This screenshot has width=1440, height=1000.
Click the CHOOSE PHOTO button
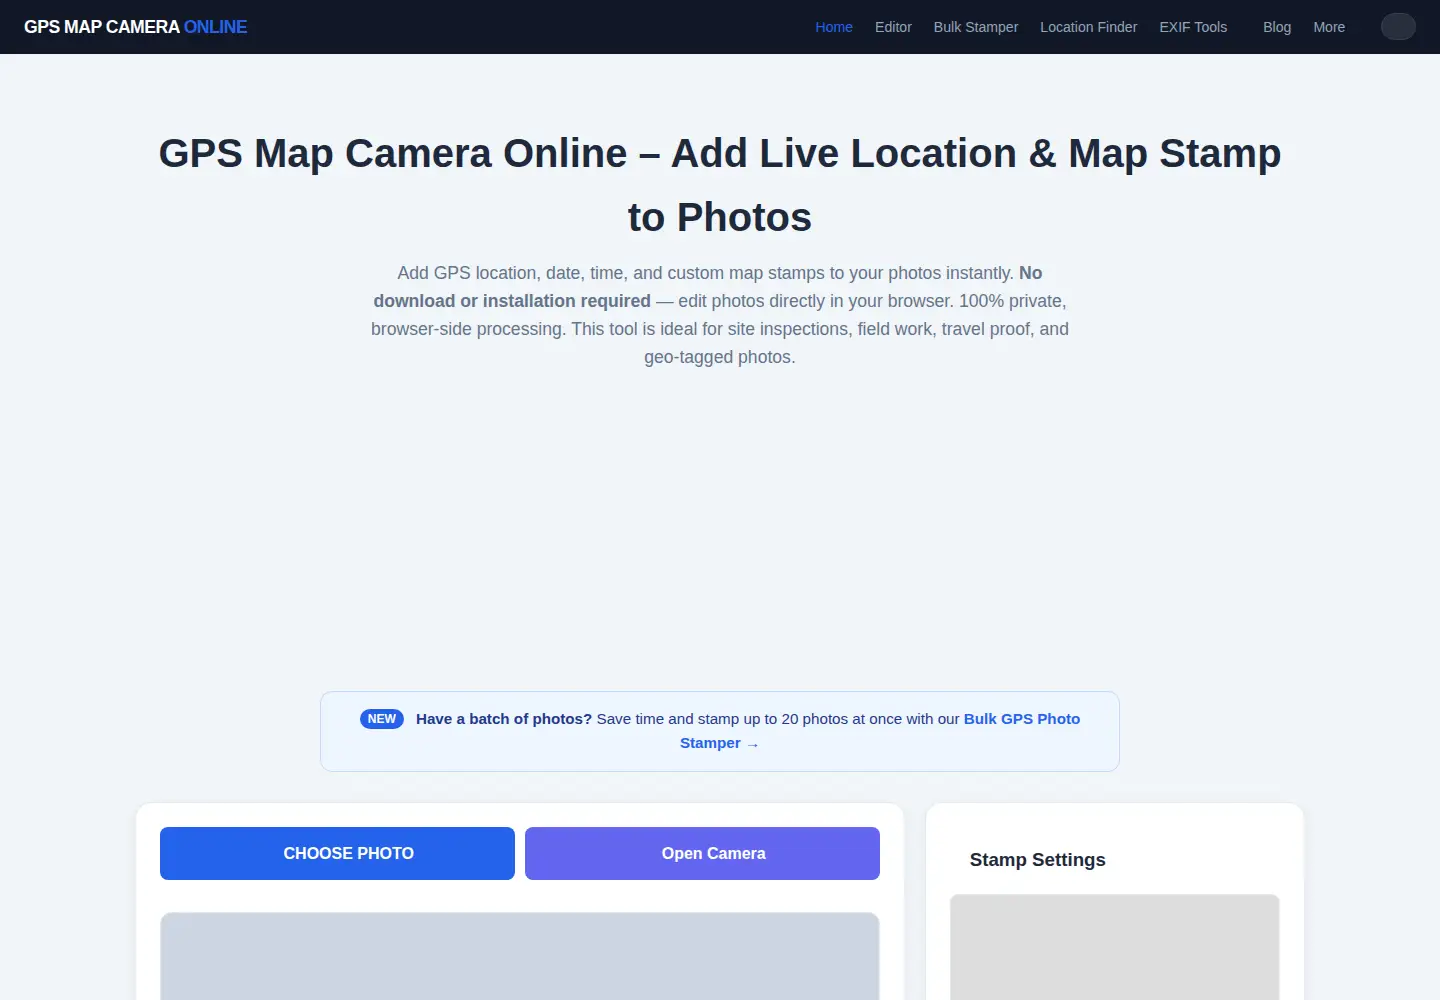click(x=337, y=853)
